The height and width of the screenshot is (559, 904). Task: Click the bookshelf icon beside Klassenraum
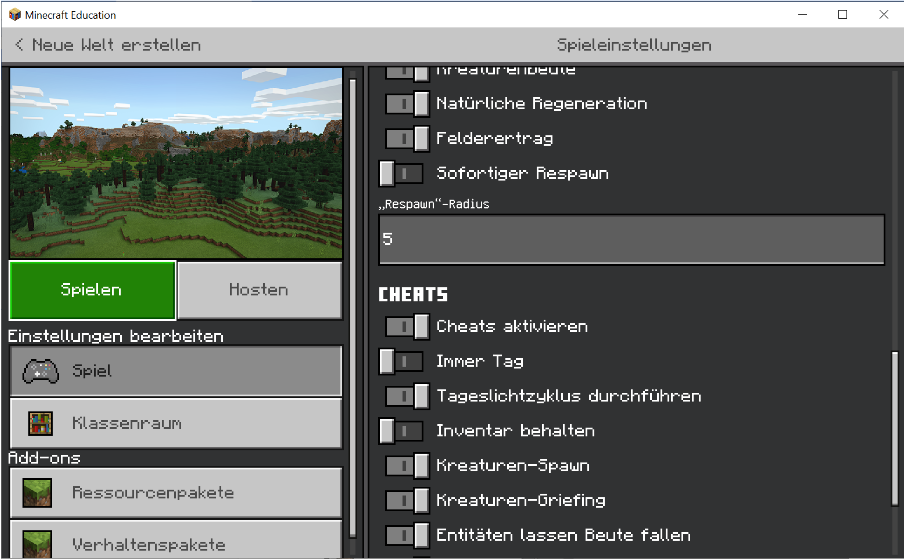click(x=40, y=423)
